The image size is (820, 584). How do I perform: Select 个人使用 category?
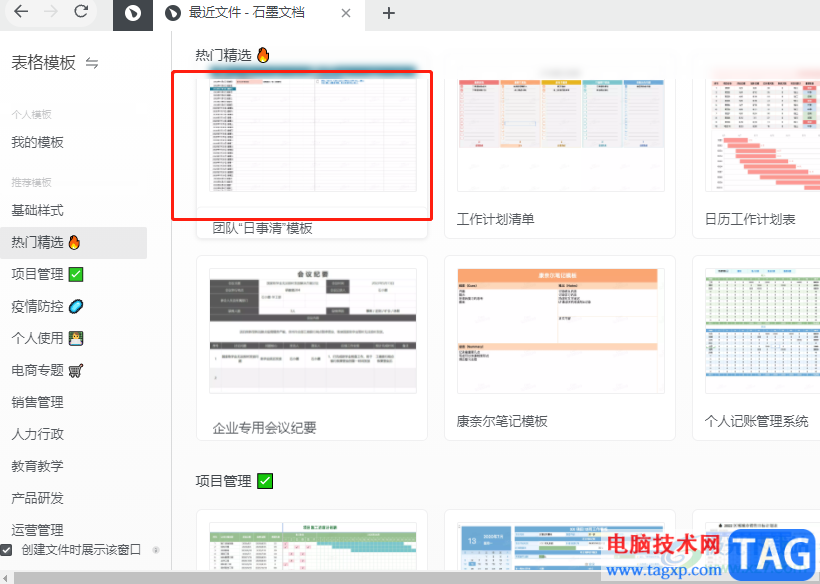(47, 338)
